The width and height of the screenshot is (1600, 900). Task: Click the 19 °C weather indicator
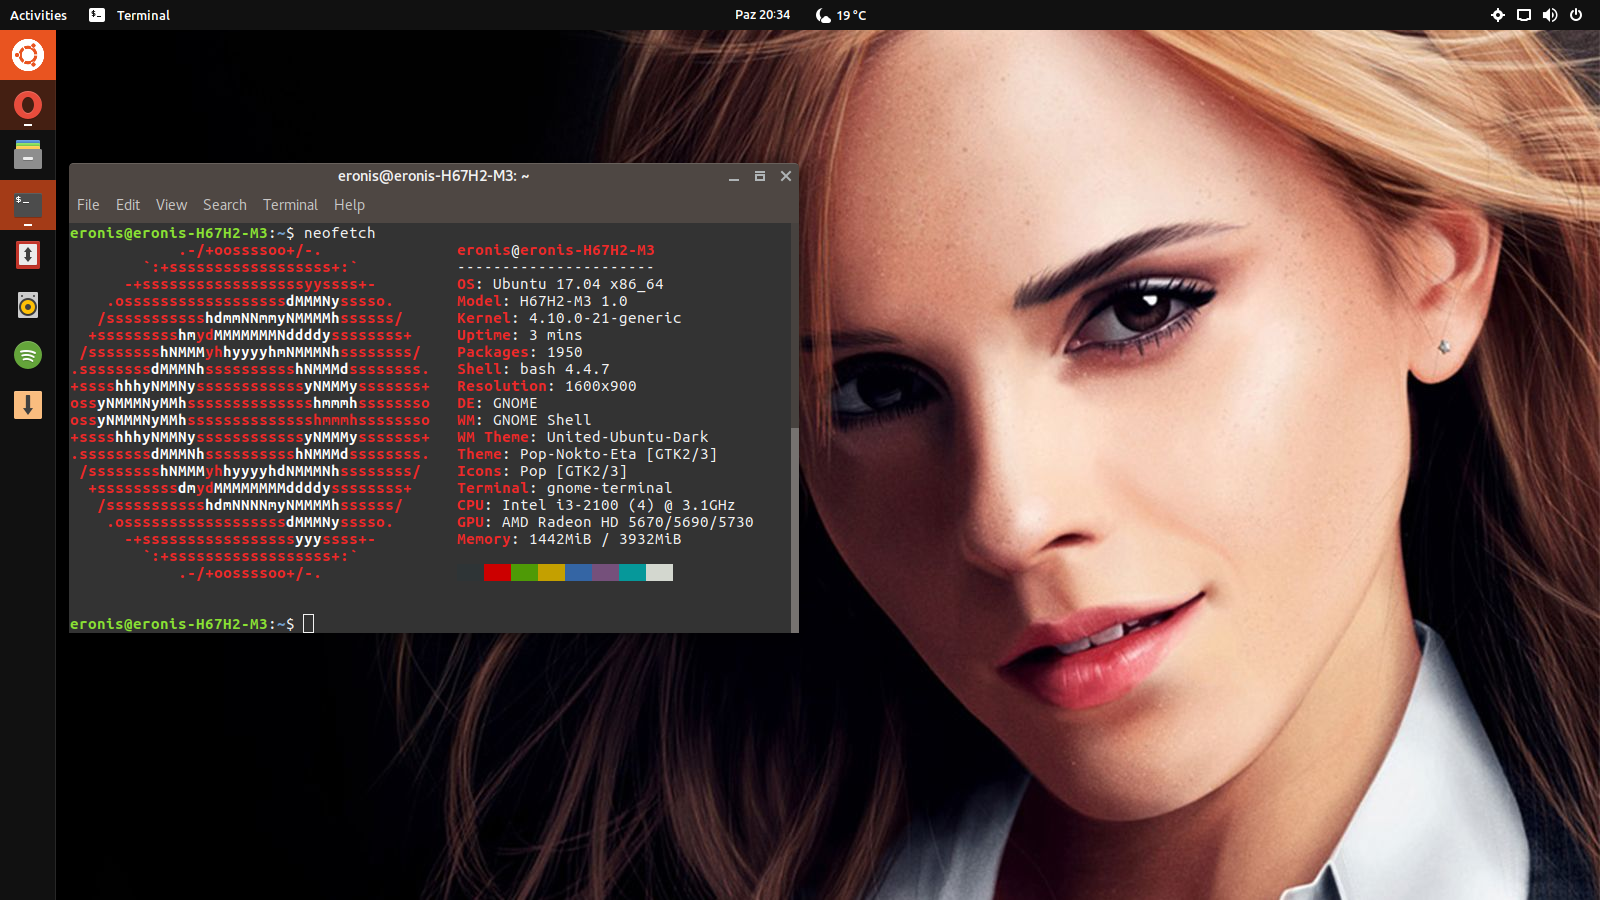pos(841,15)
